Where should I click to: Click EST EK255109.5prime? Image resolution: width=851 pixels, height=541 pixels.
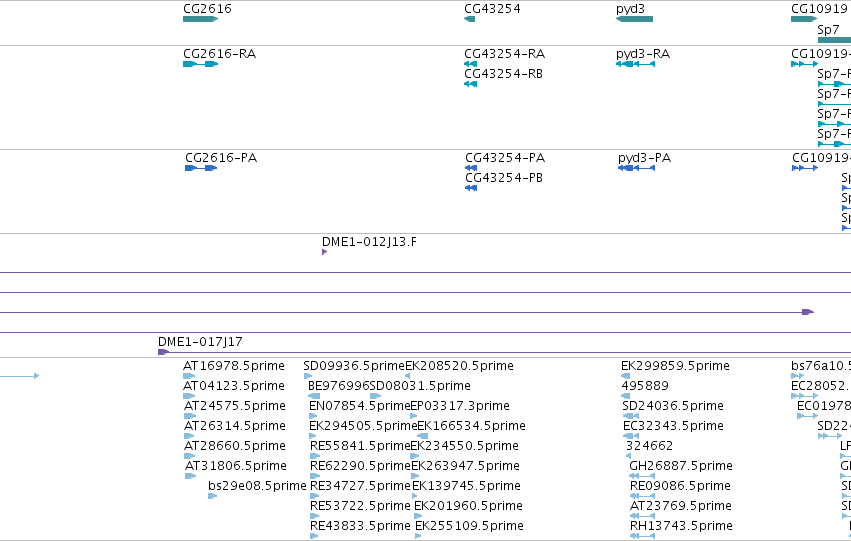pos(469,526)
